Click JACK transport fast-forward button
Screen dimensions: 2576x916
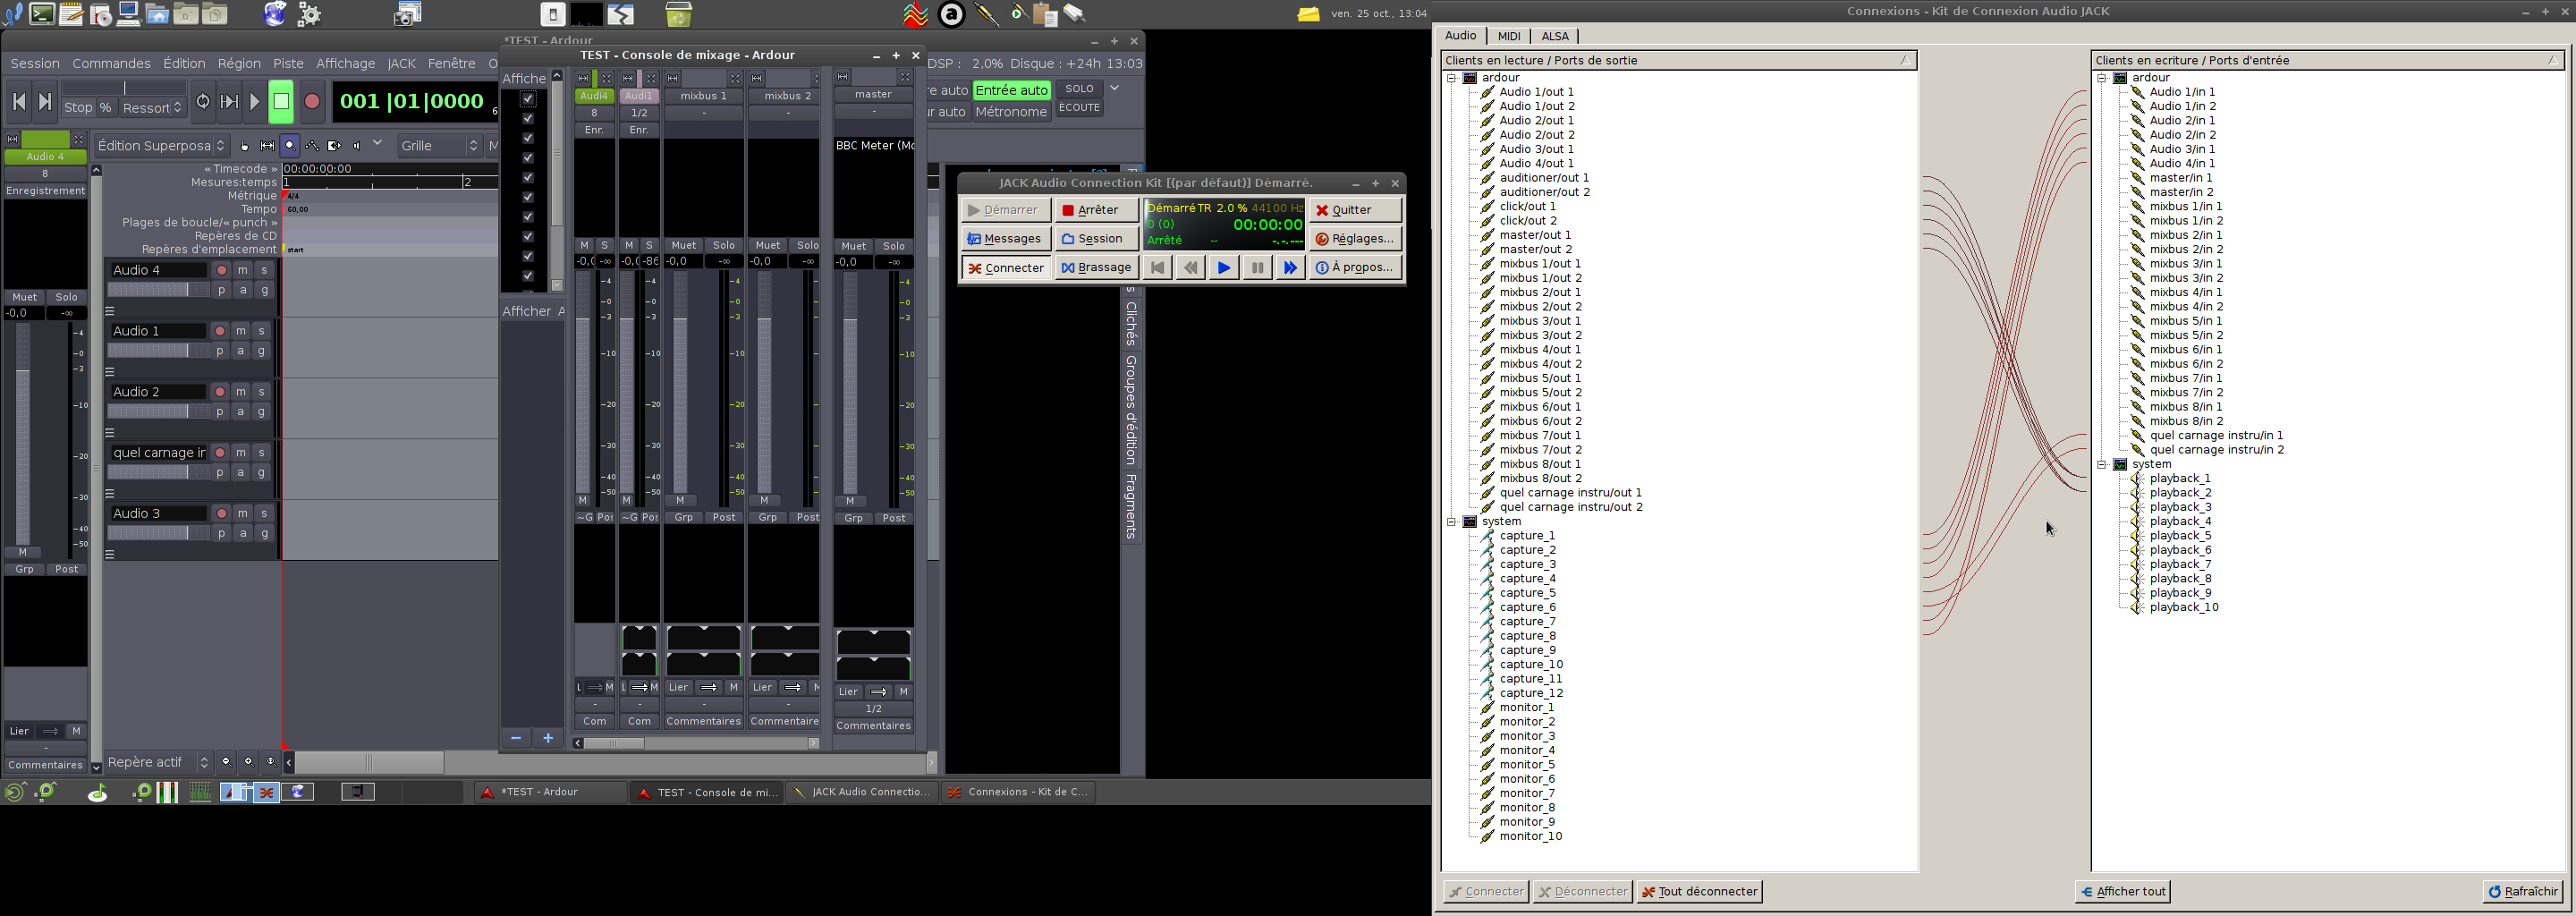coord(1290,268)
